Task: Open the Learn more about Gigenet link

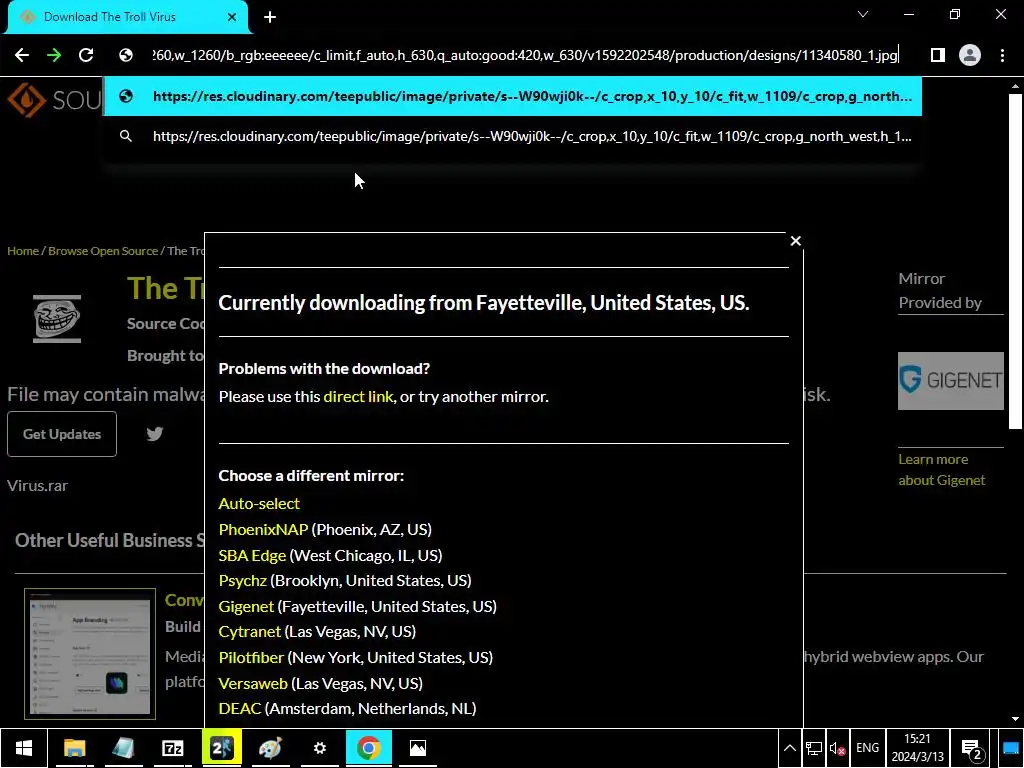Action: point(941,470)
